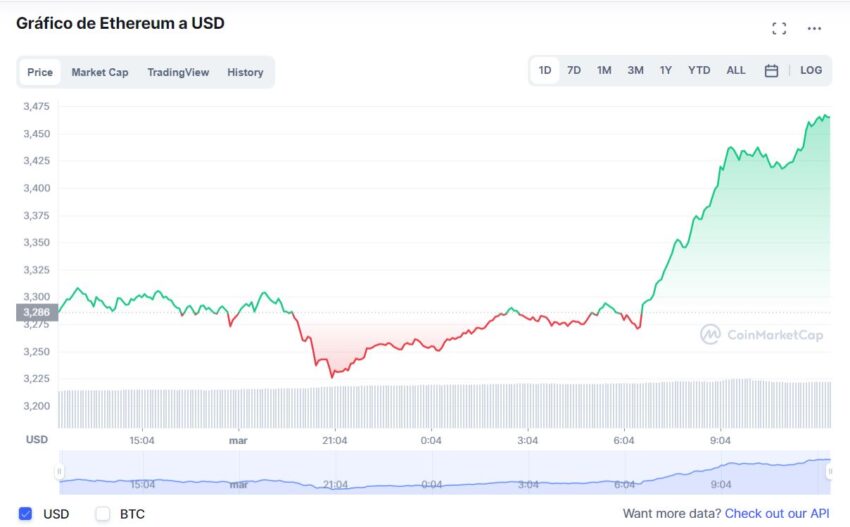Open the TradingView tab
This screenshot has height=527, width=850.
point(178,72)
